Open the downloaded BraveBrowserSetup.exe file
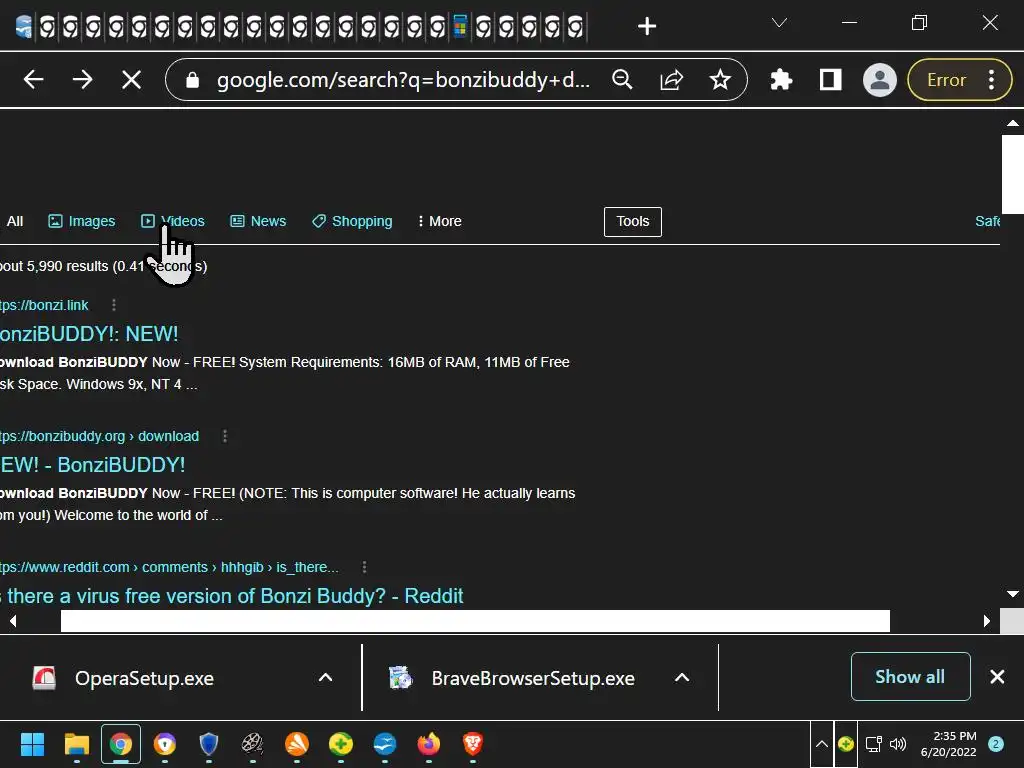Viewport: 1024px width, 768px height. 533,679
